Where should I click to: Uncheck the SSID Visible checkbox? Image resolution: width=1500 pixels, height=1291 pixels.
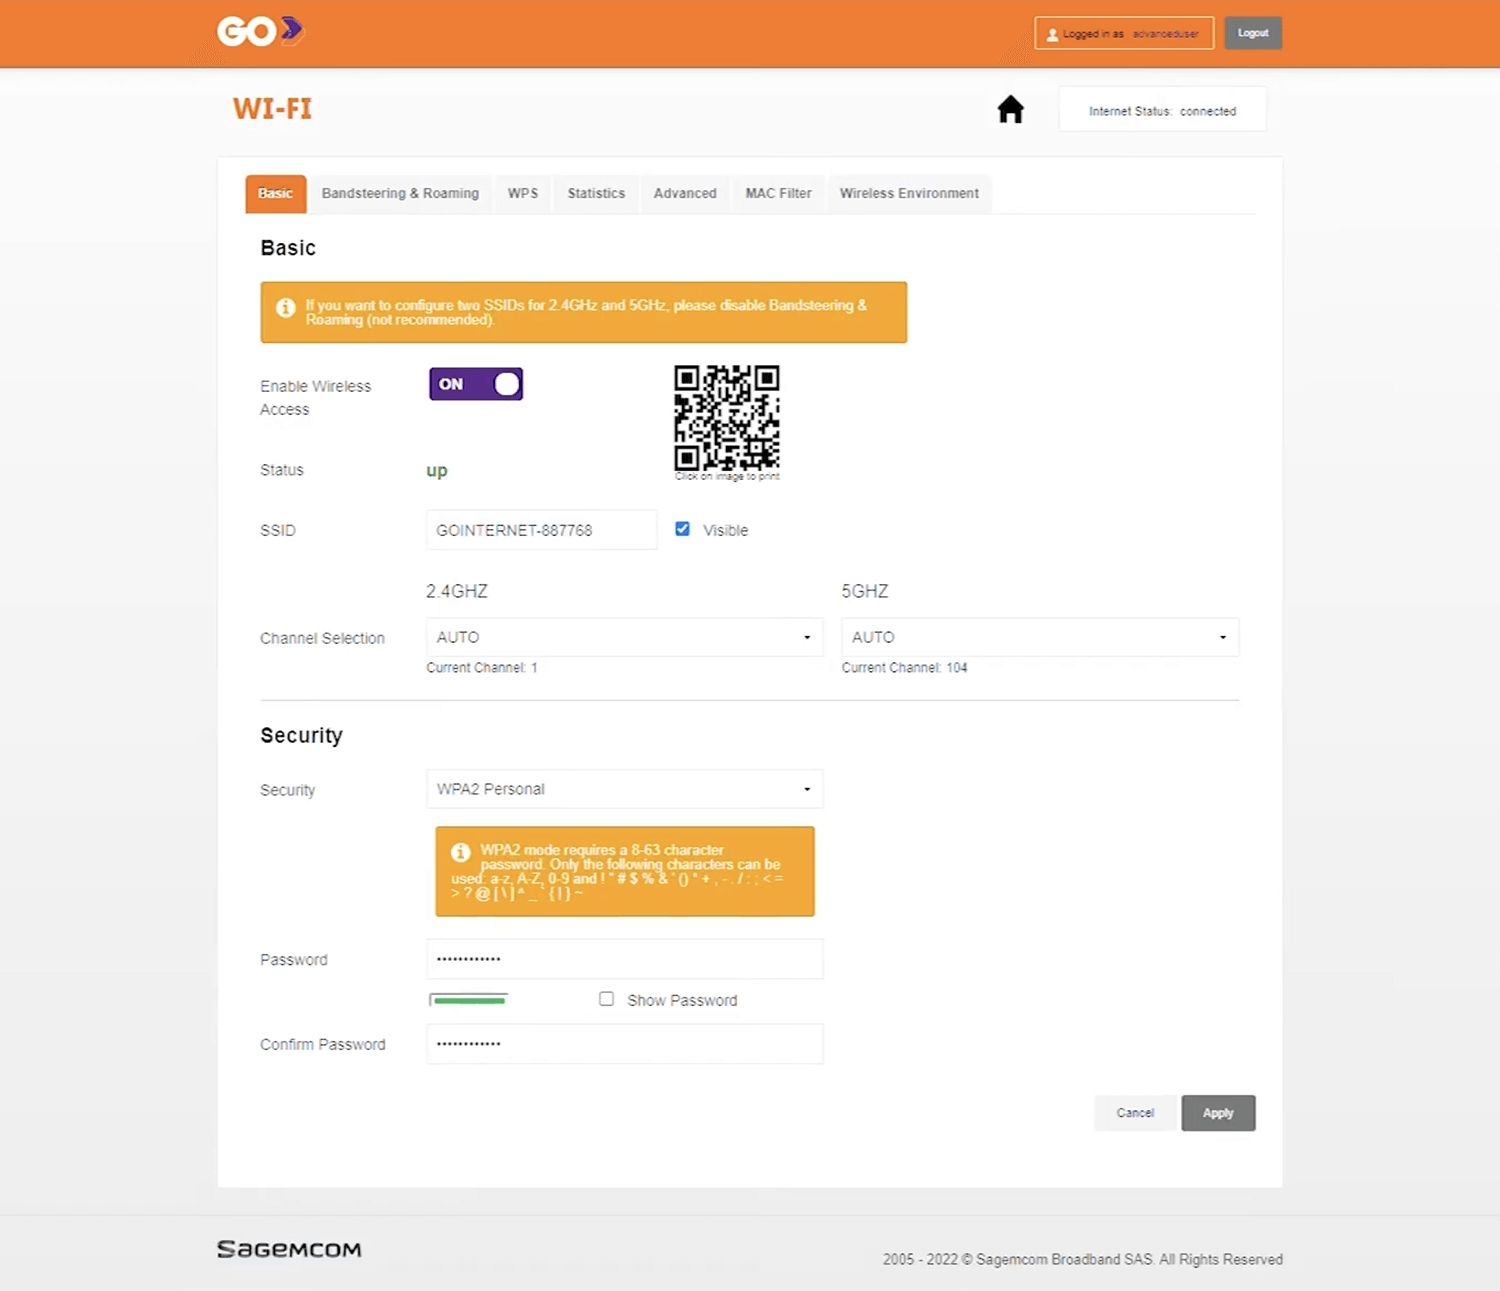click(x=682, y=529)
